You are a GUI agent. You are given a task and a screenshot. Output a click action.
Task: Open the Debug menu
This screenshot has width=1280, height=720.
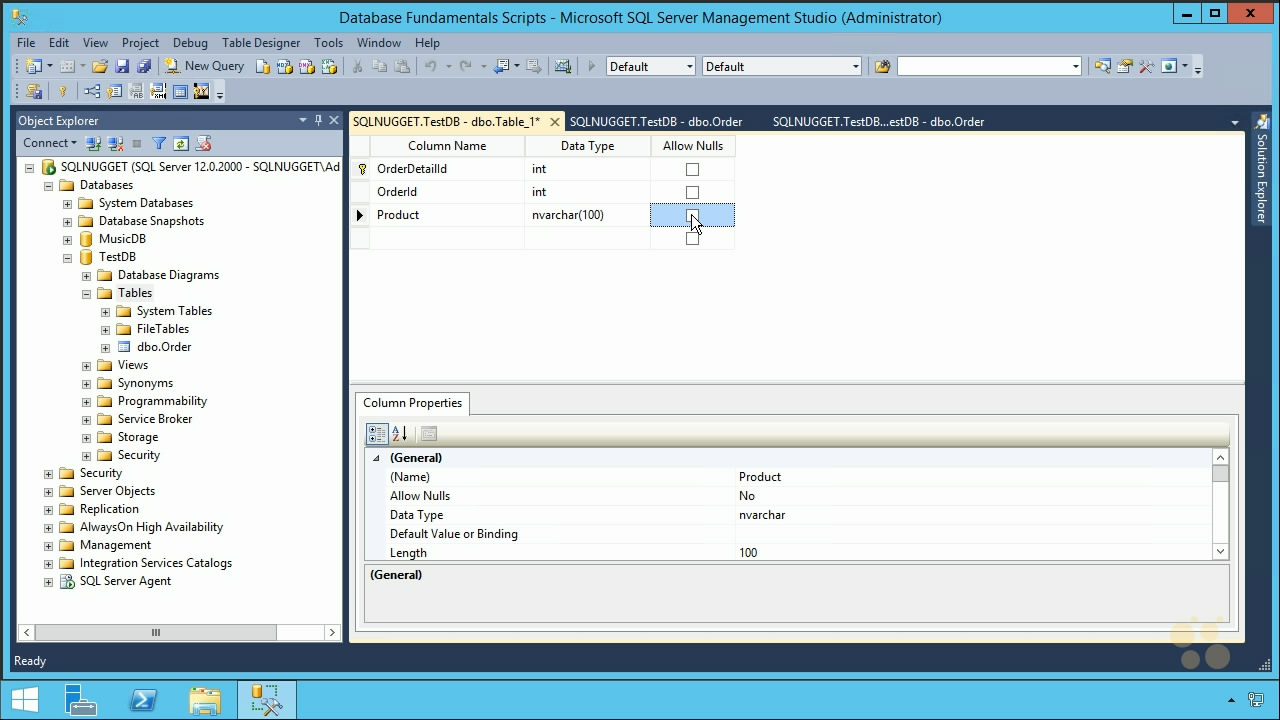[190, 43]
